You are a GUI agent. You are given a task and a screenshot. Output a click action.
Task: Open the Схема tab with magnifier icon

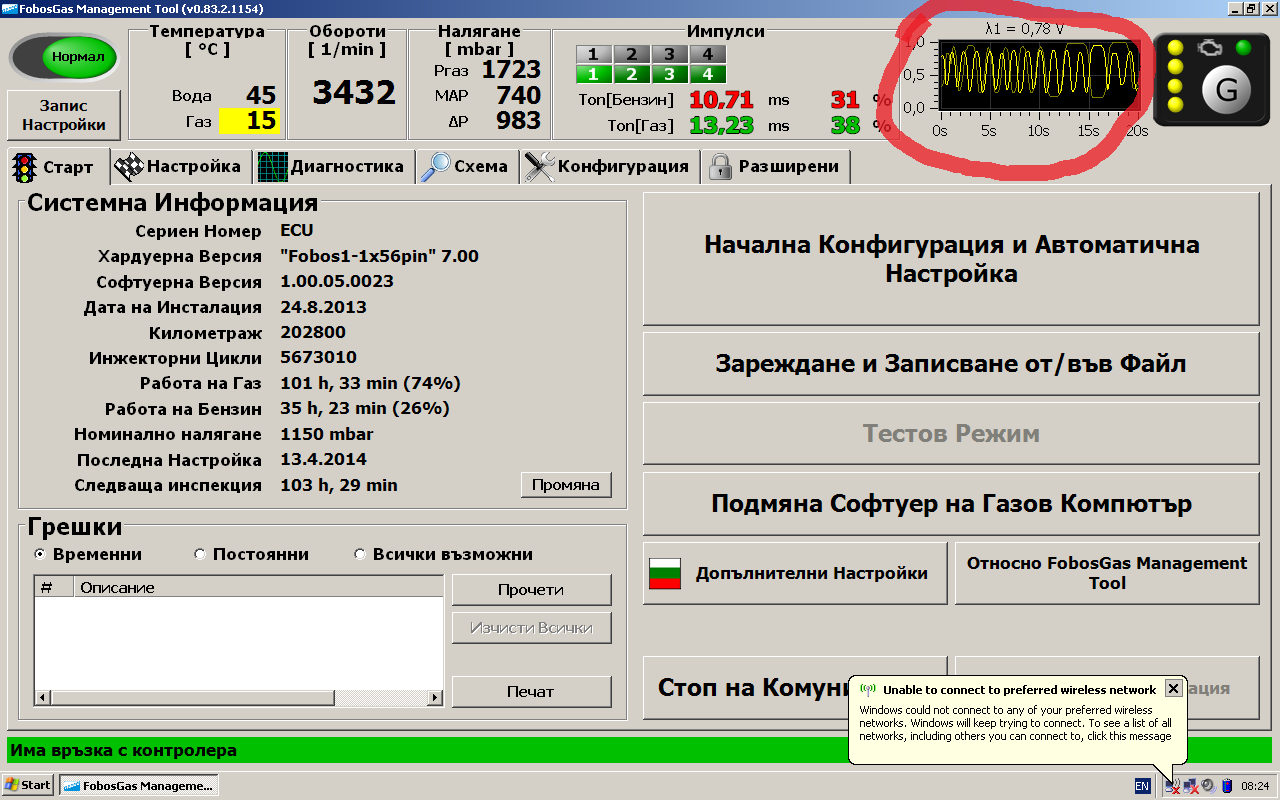click(x=465, y=167)
